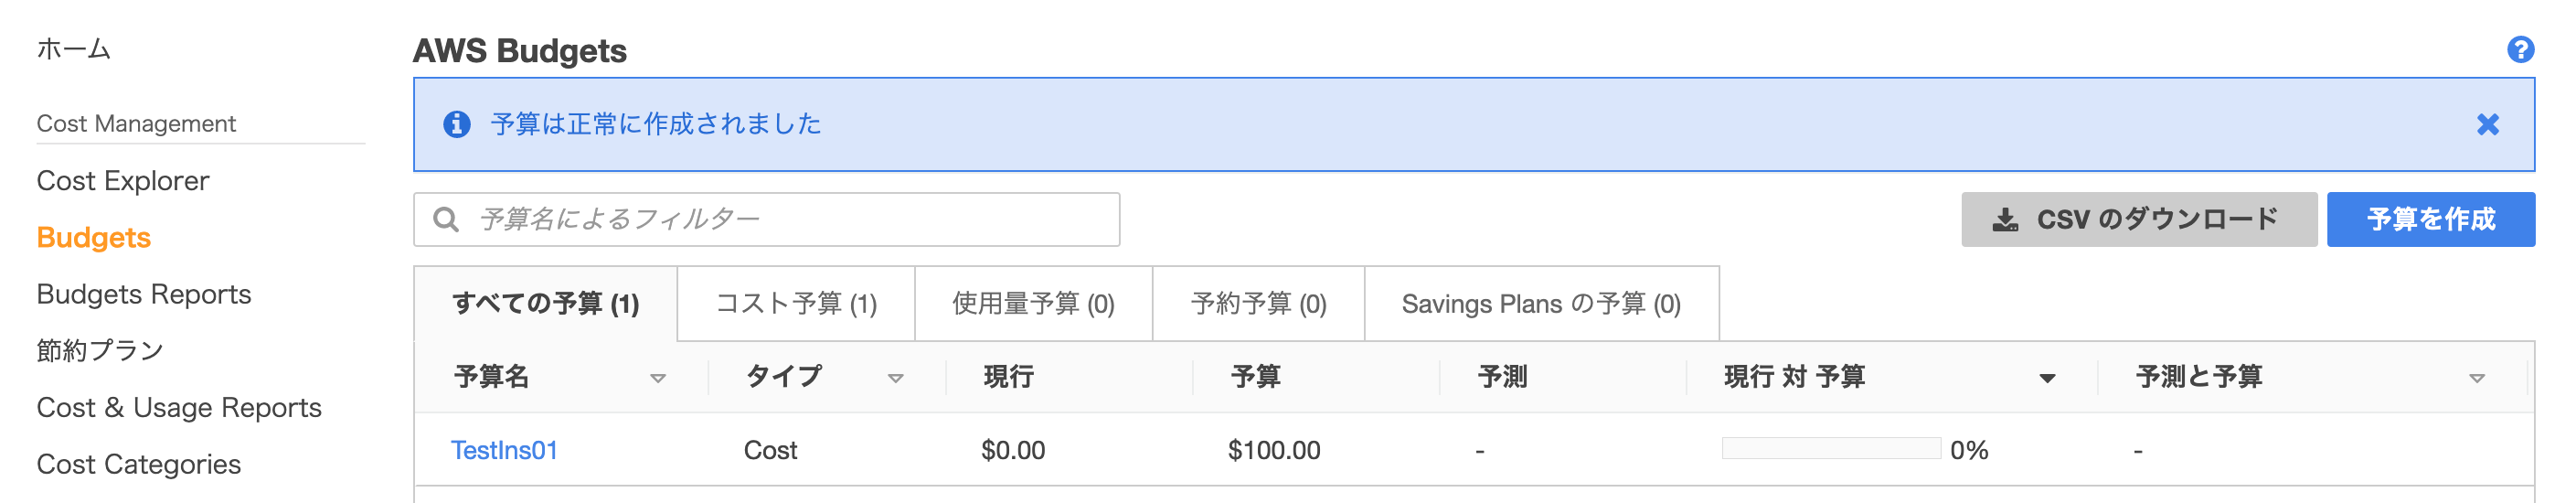
Task: Click the search magnifier icon
Action: pyautogui.click(x=446, y=219)
